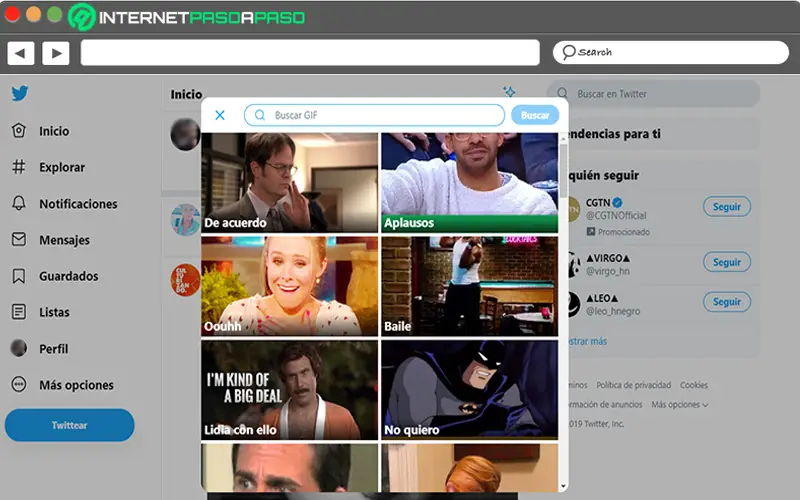Image resolution: width=800 pixels, height=500 pixels.
Task: Select the Oouhh GIF category
Action: pos(289,286)
